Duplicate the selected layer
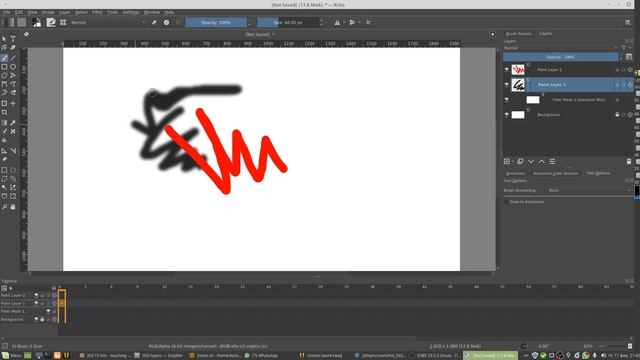This screenshot has width=640, height=360. tap(520, 161)
